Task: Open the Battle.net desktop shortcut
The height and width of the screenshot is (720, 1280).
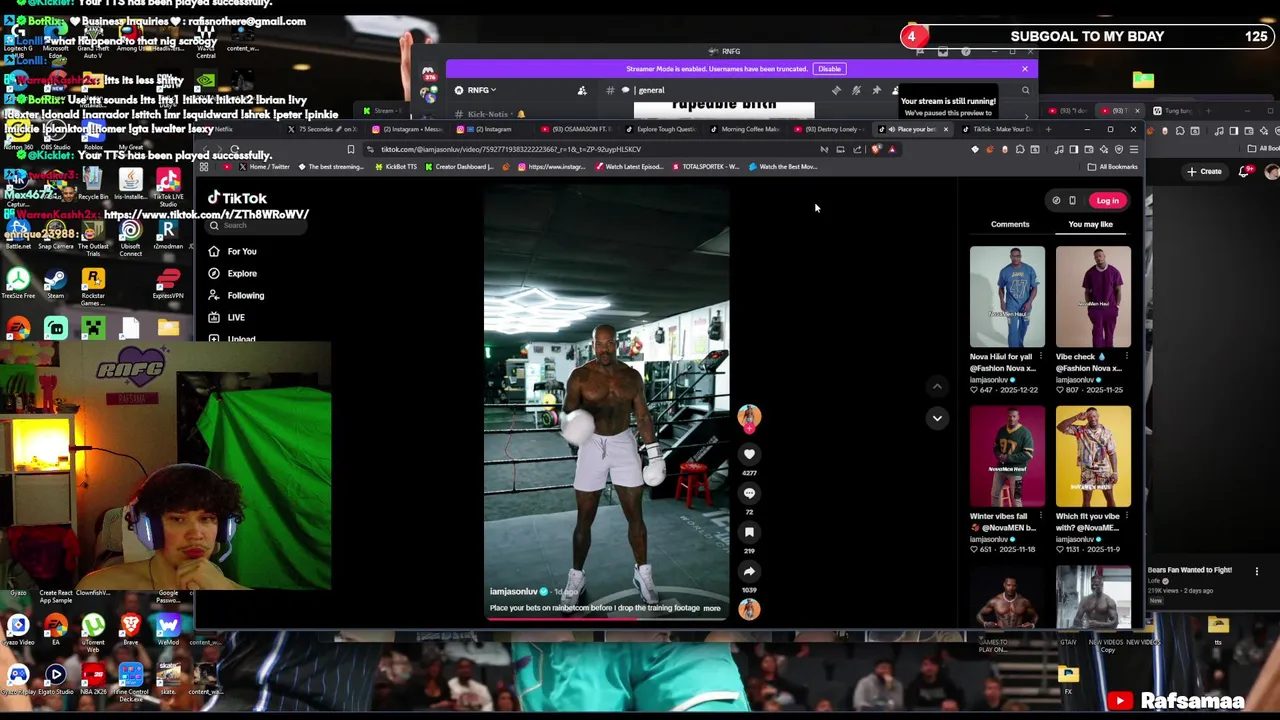Action: pos(17,235)
